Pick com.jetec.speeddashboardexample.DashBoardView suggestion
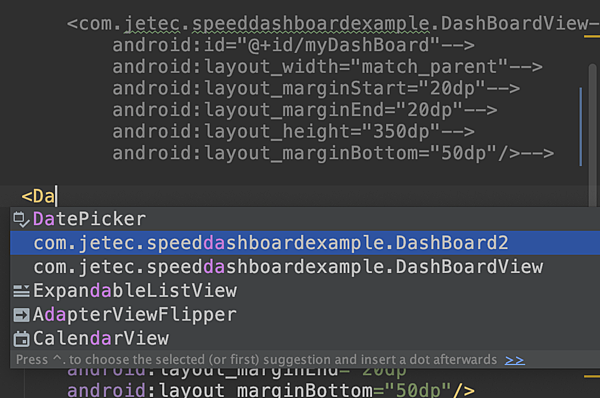The width and height of the screenshot is (600, 398). pyautogui.click(x=305, y=267)
